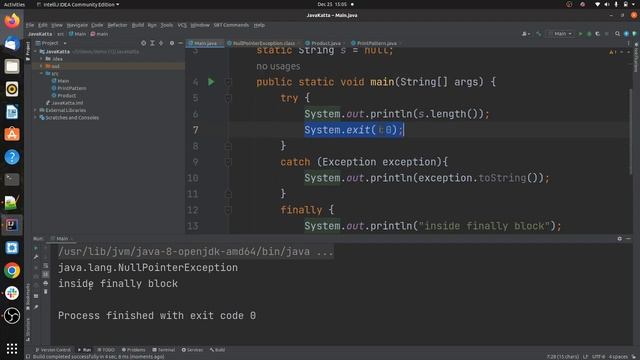Open the VCS menu
Viewport: 640px width, 360px height.
pyautogui.click(x=182, y=25)
